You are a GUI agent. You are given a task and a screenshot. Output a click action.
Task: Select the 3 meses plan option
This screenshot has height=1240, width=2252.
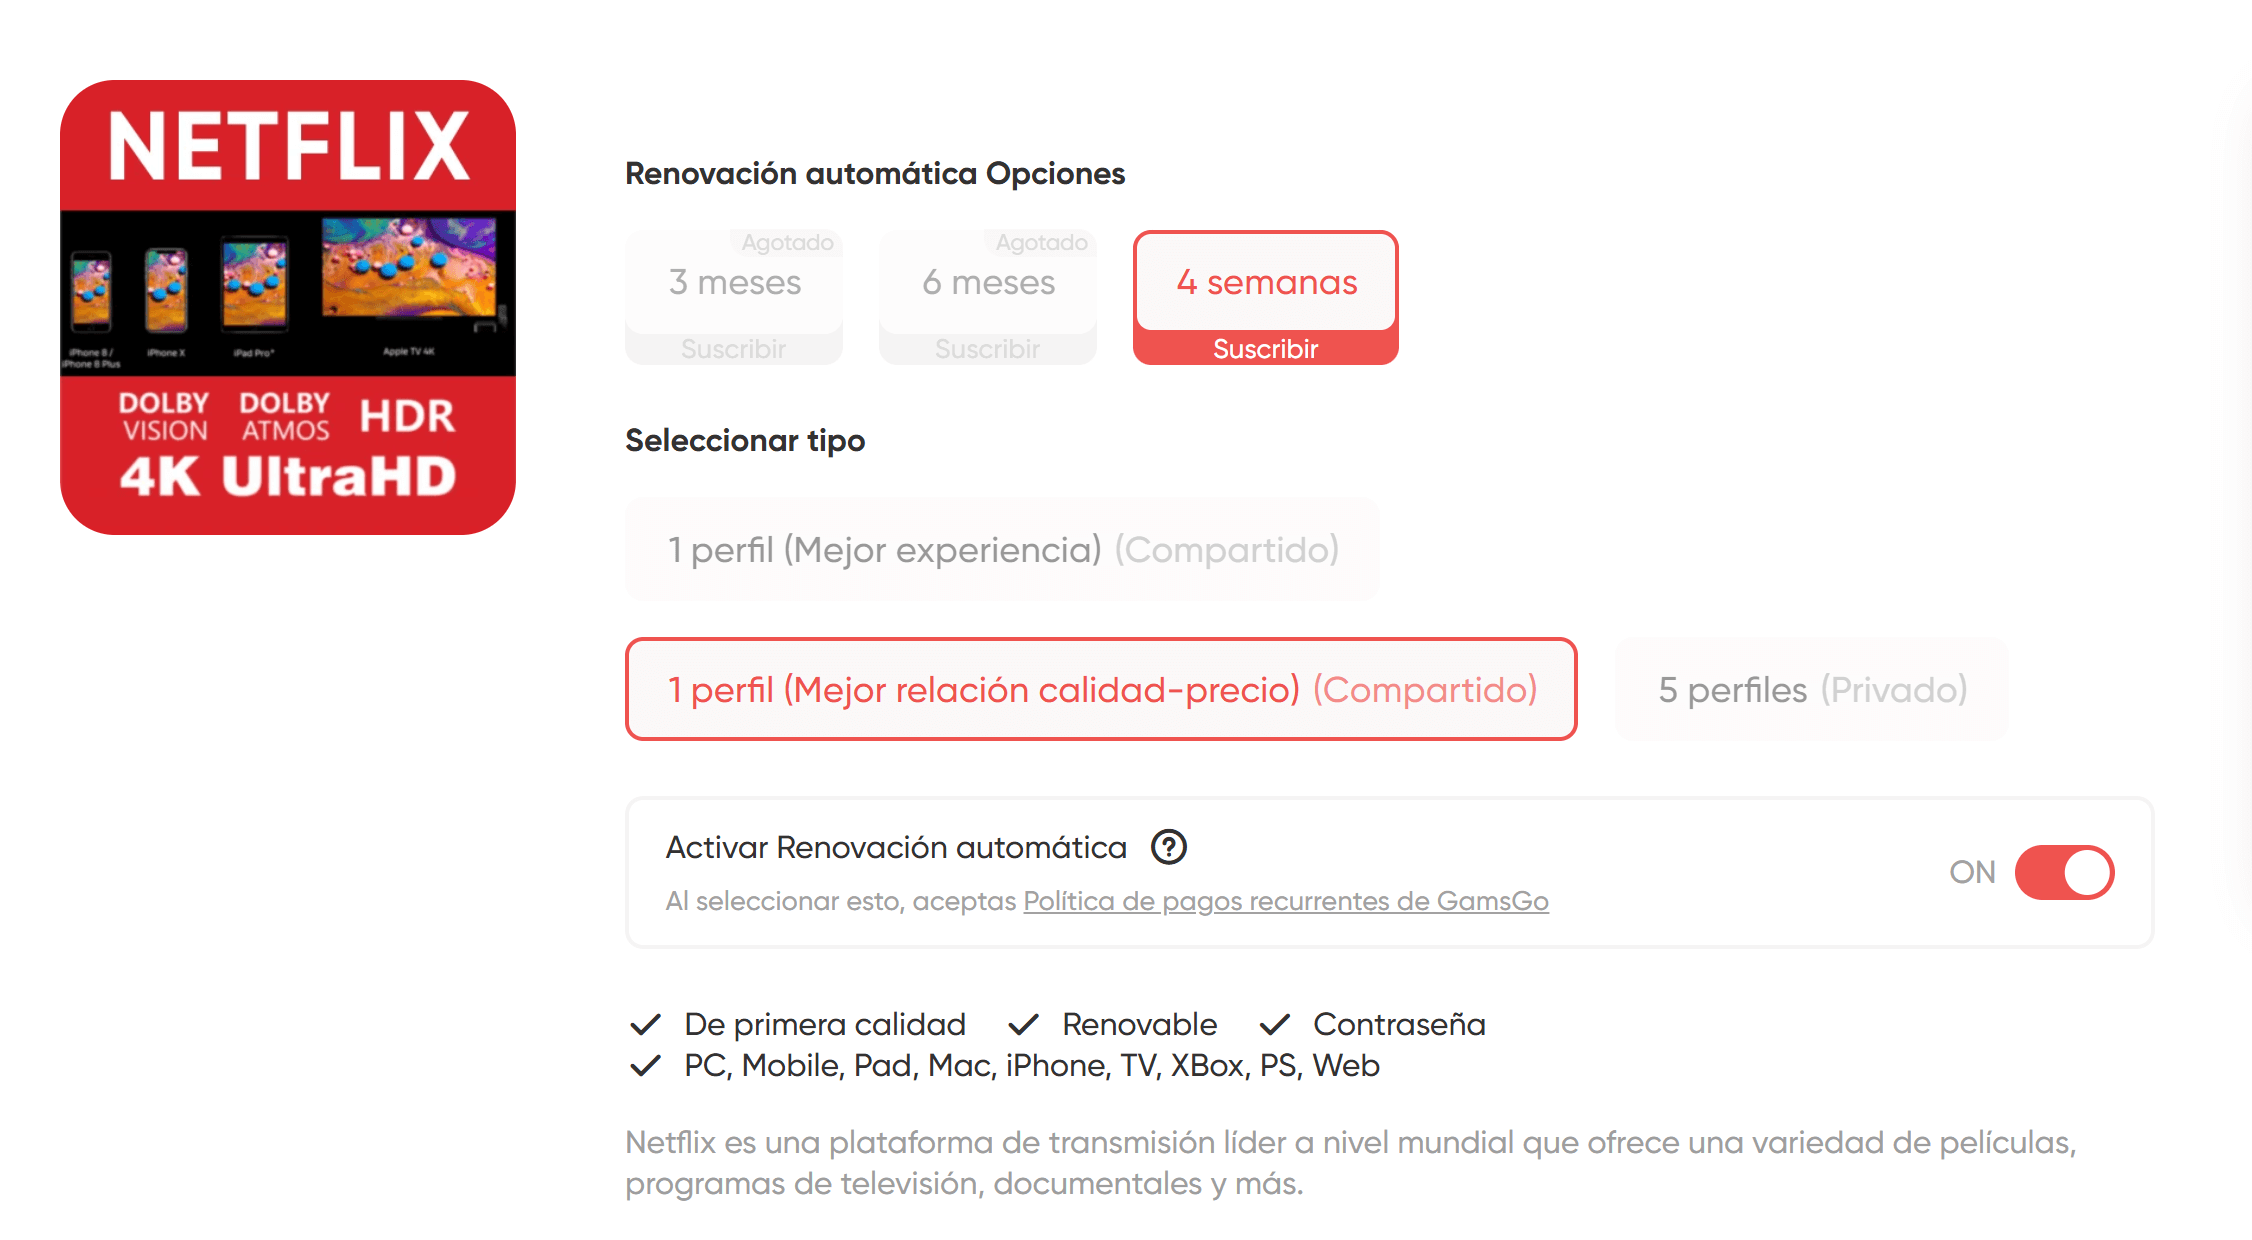(734, 282)
